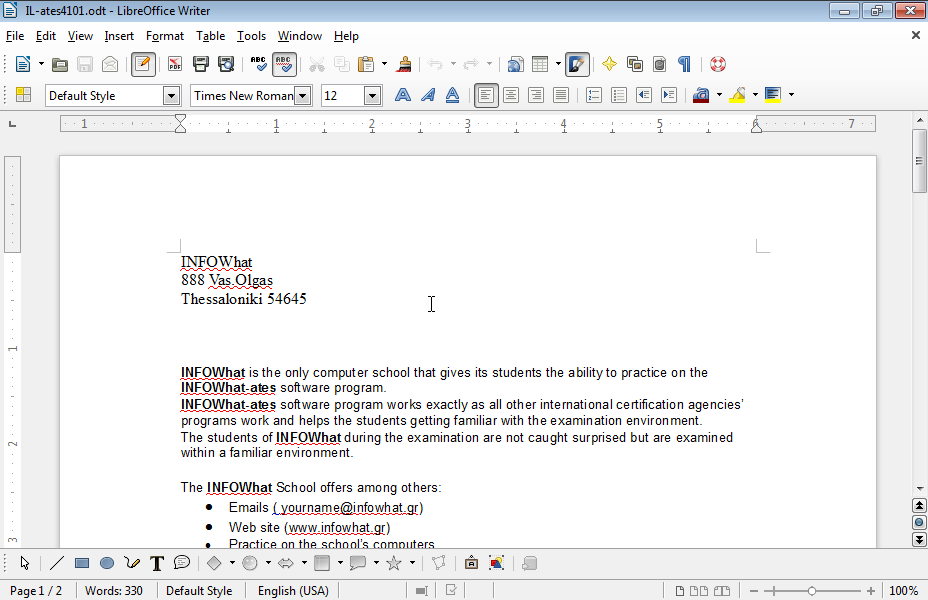The width and height of the screenshot is (928, 600).
Task: Click Page 1 / 2 in status bar
Action: tap(36, 591)
